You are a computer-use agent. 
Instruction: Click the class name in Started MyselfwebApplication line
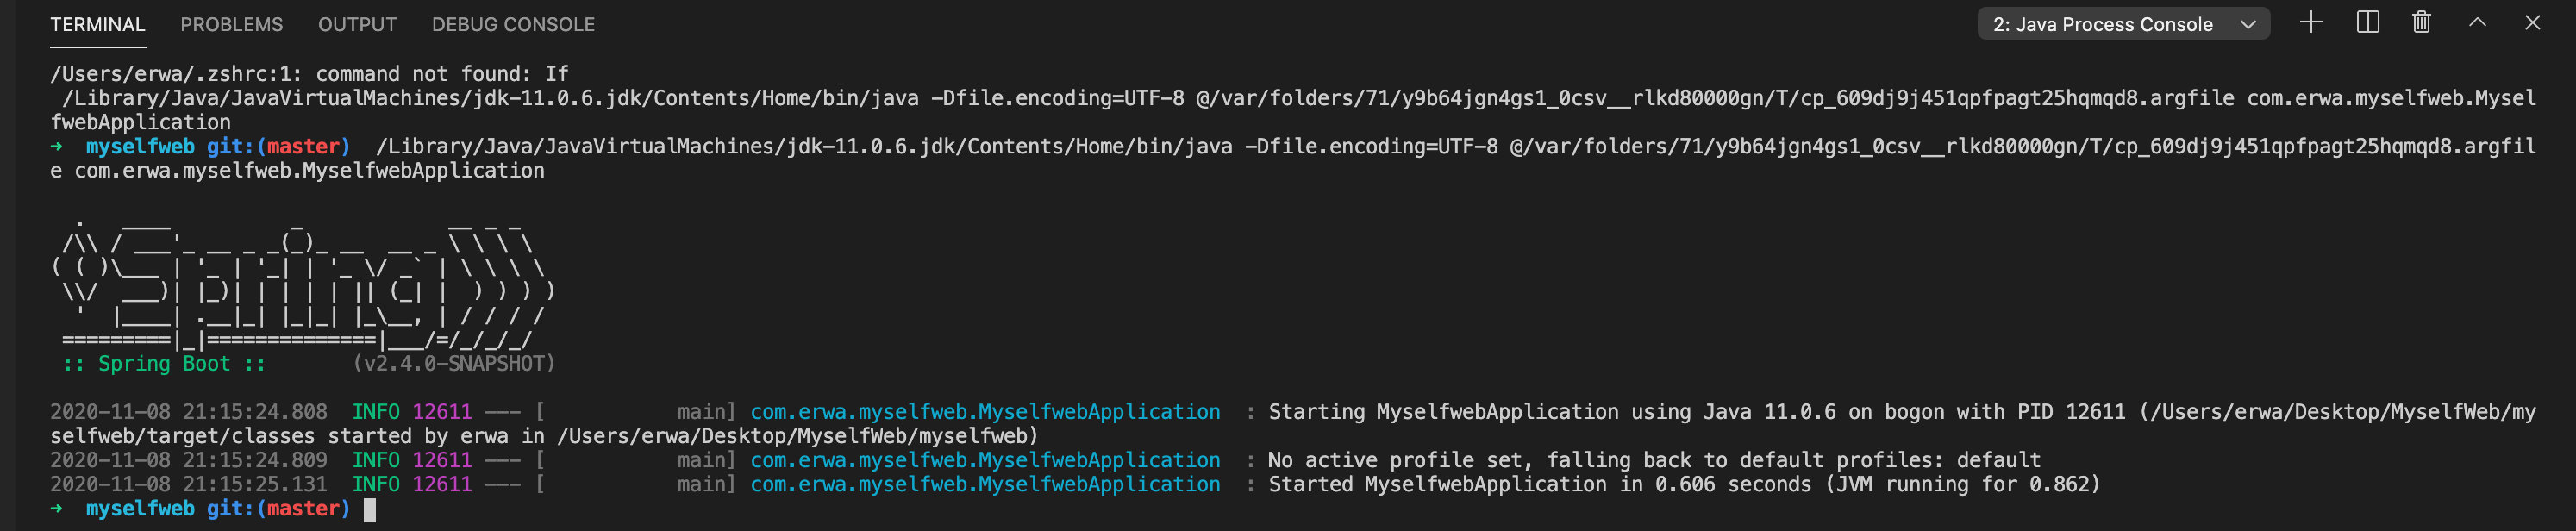pyautogui.click(x=985, y=484)
